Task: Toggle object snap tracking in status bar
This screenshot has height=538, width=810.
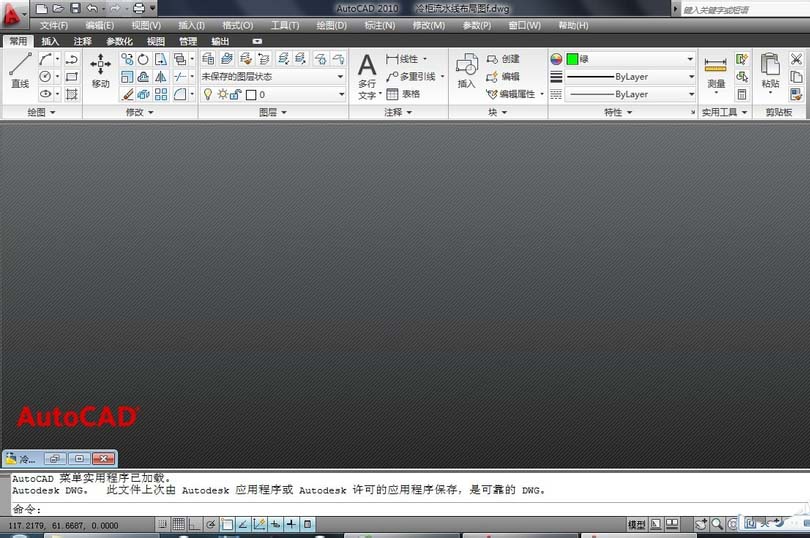Action: click(x=243, y=524)
